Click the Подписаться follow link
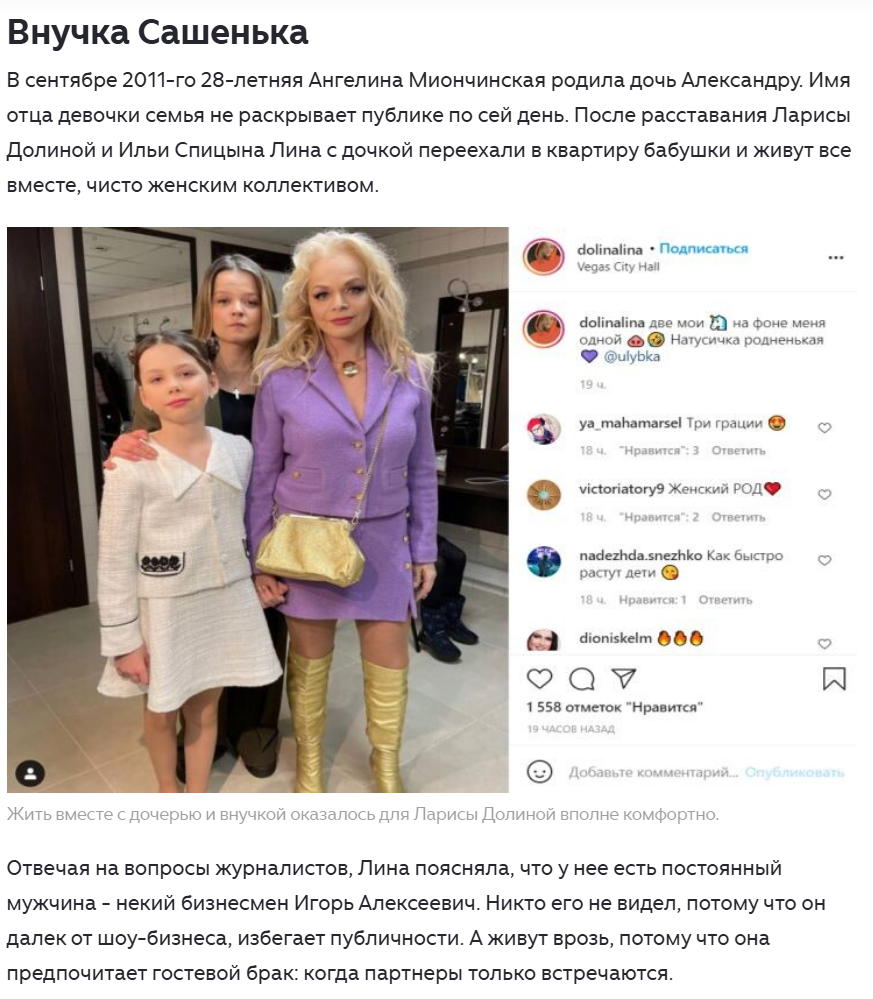873x999 pixels. (x=703, y=248)
